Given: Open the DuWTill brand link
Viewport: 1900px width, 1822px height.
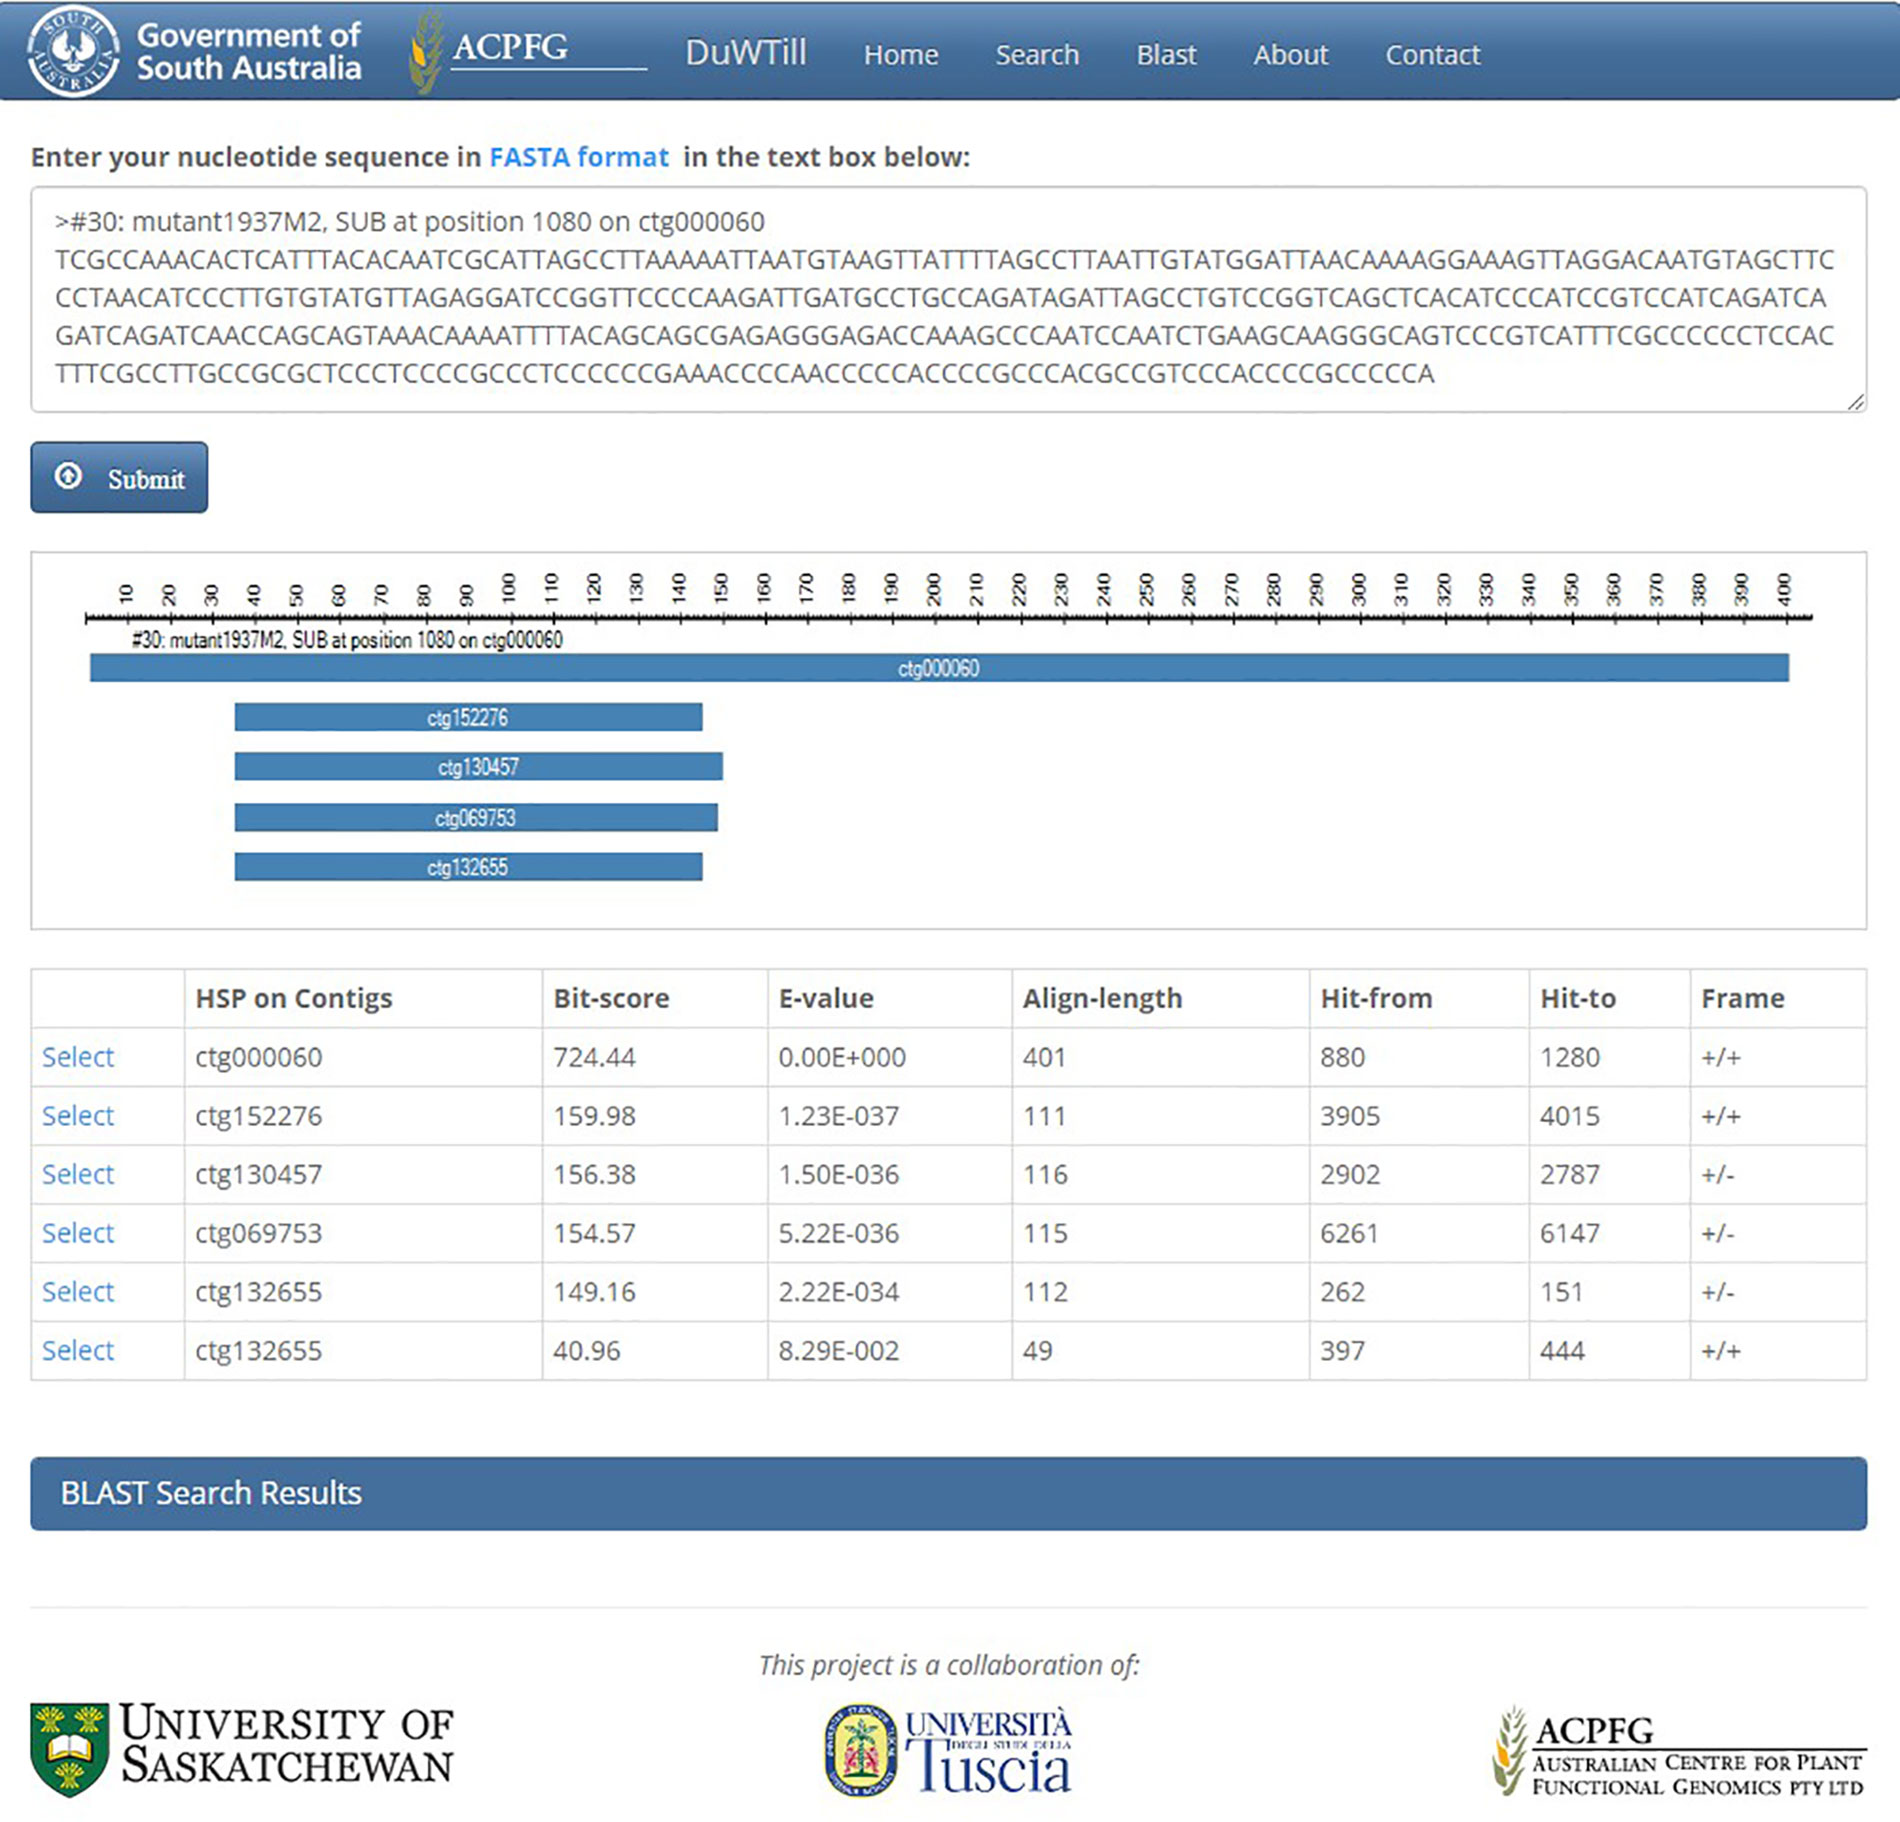Looking at the screenshot, I should click(745, 52).
